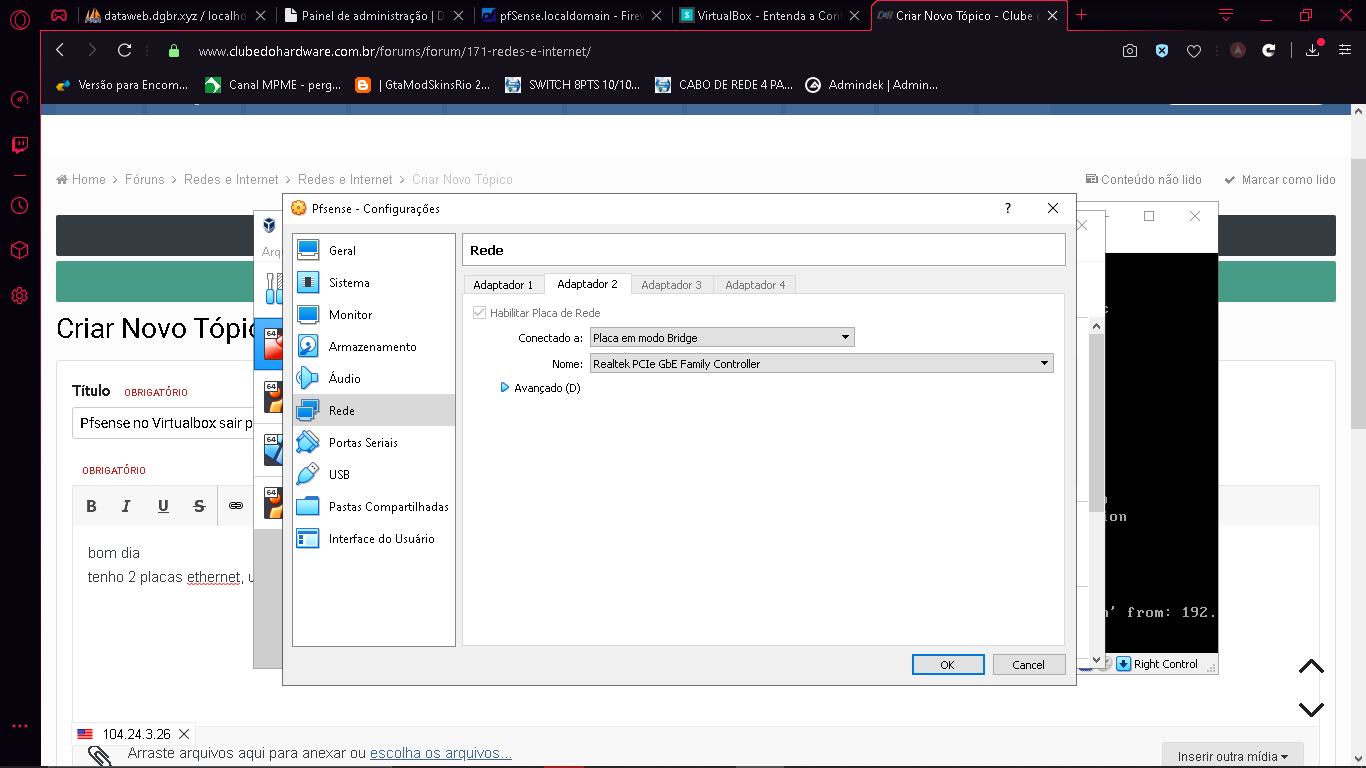The height and width of the screenshot is (768, 1366).
Task: Go to Fóruns breadcrumb link
Action: coord(145,180)
